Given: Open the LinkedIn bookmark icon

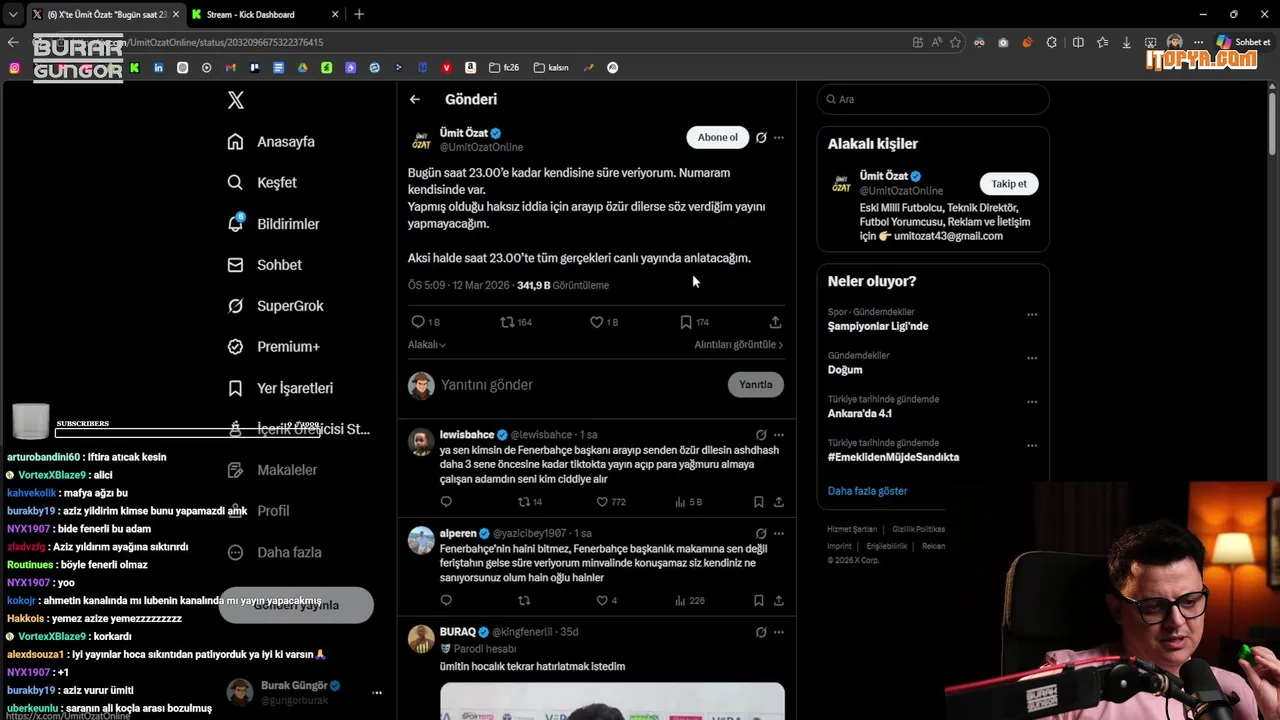Looking at the screenshot, I should click(x=158, y=68).
